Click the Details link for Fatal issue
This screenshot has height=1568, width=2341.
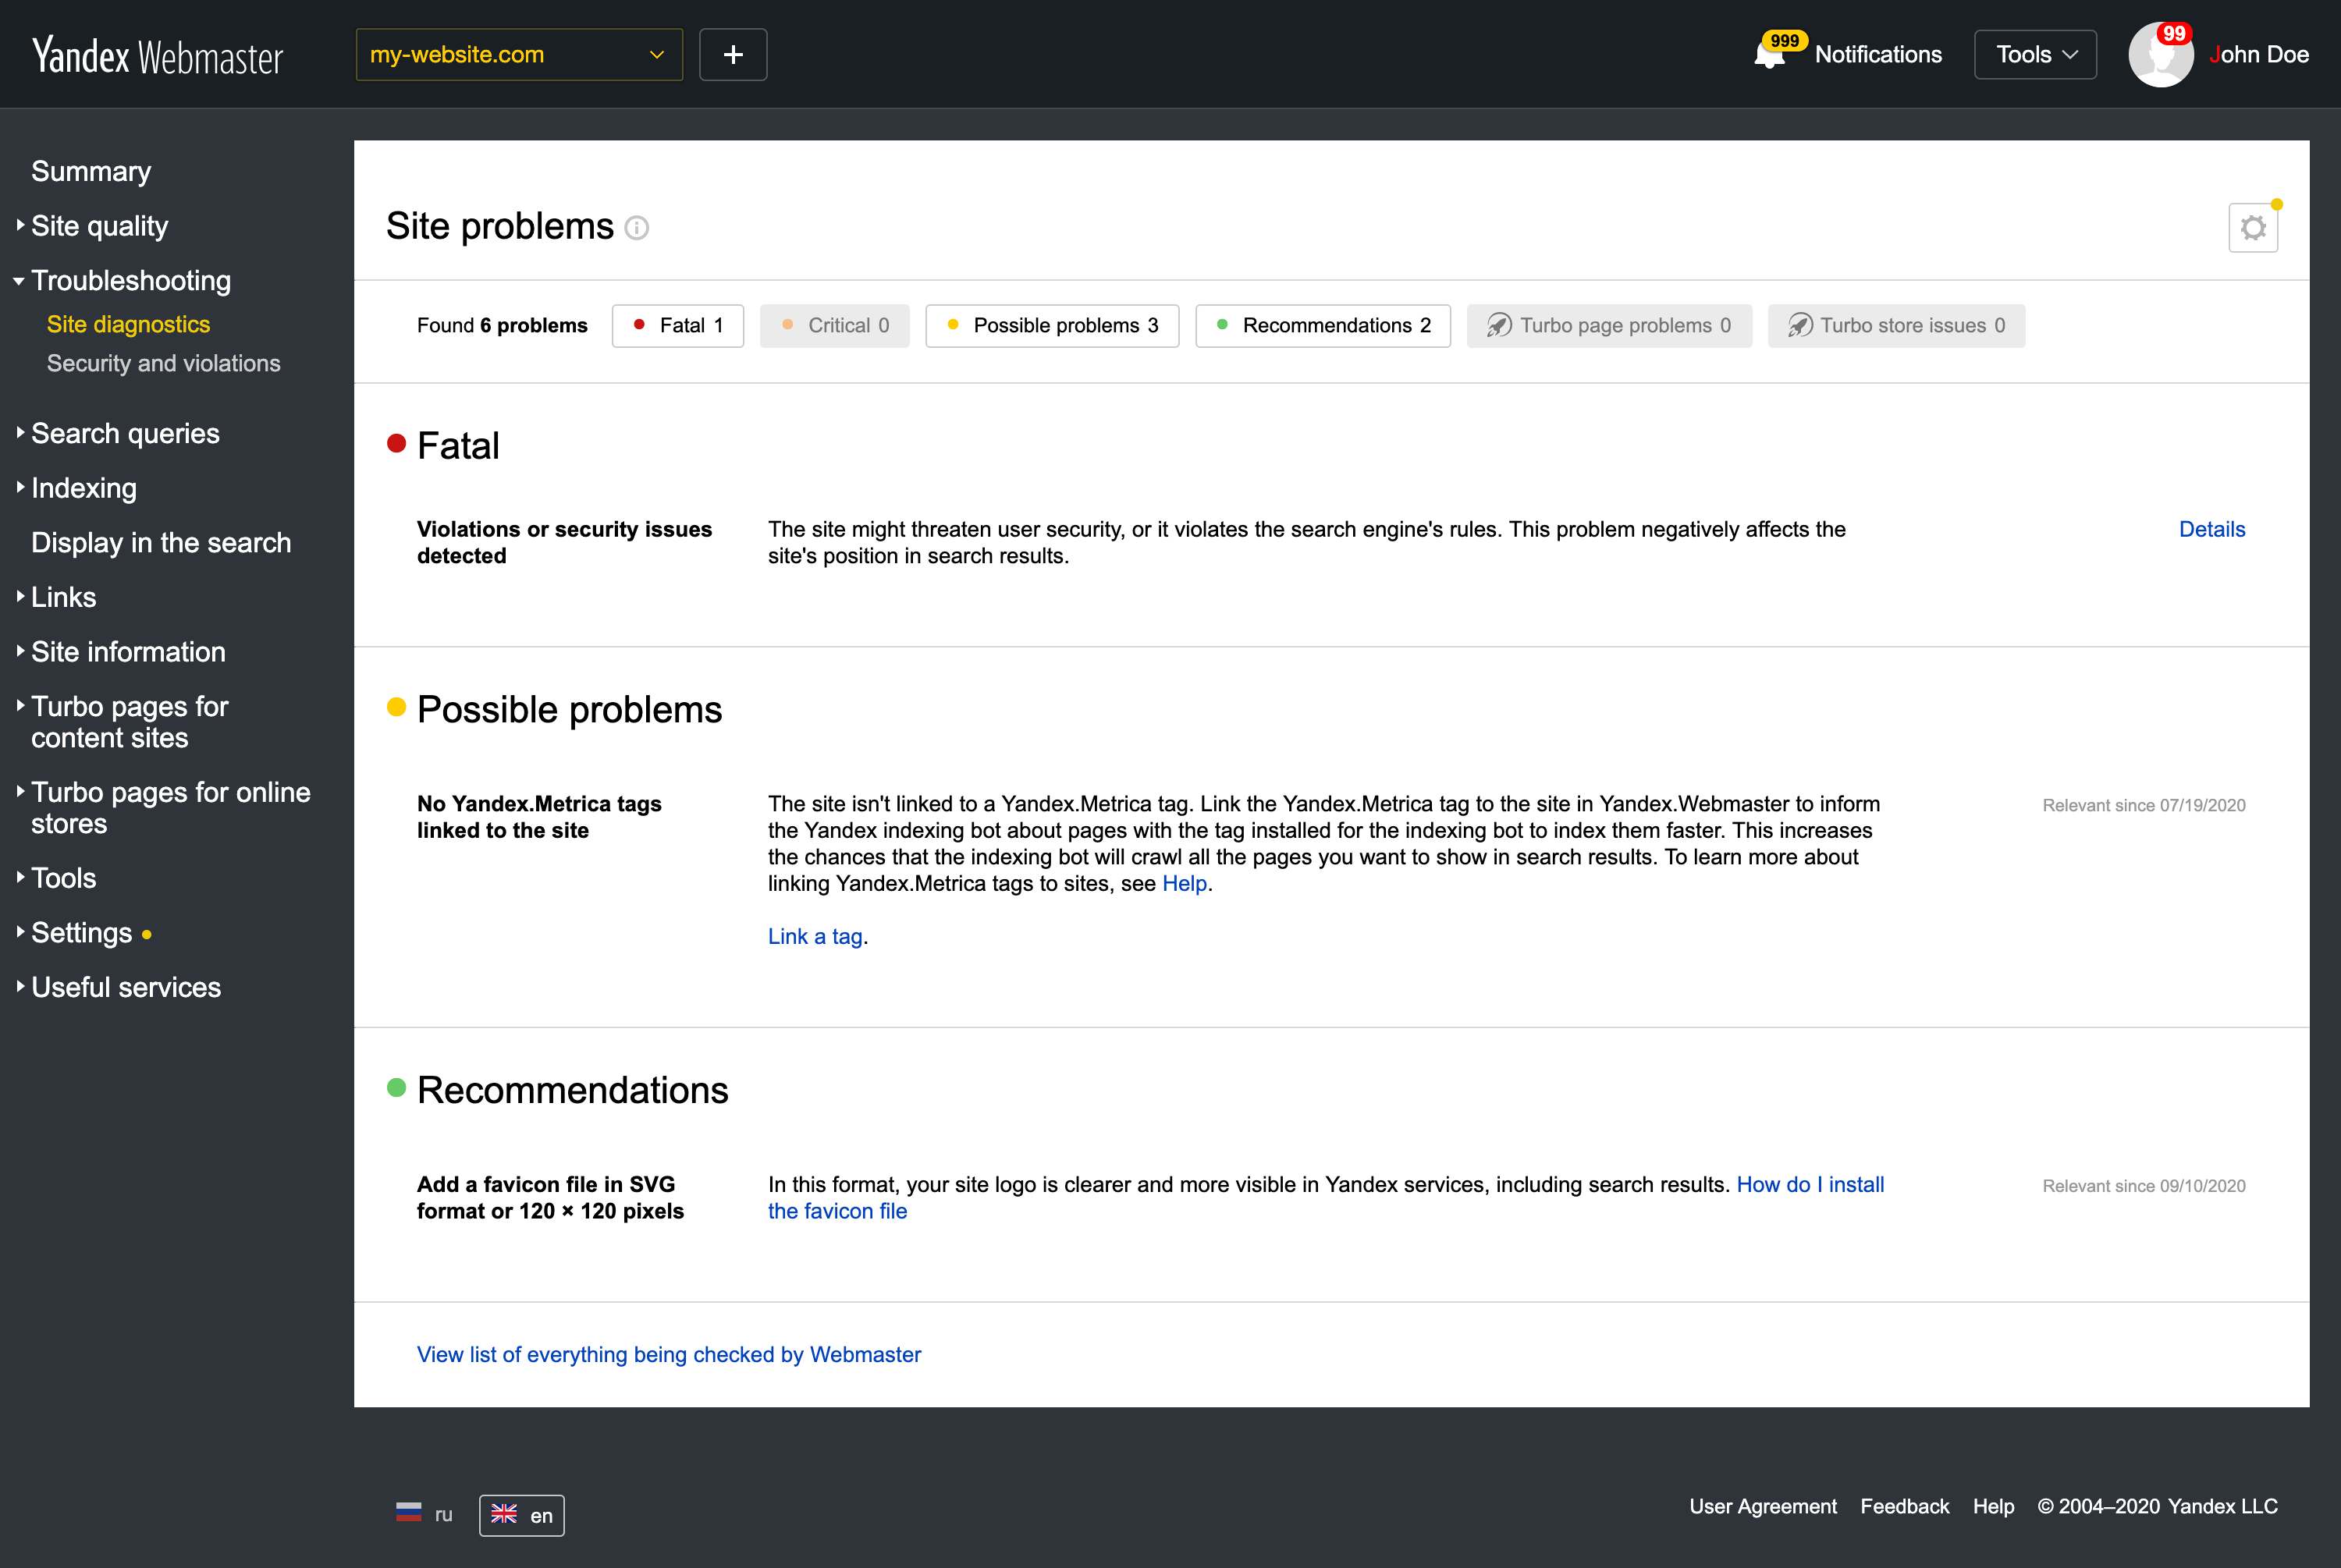tap(2212, 529)
